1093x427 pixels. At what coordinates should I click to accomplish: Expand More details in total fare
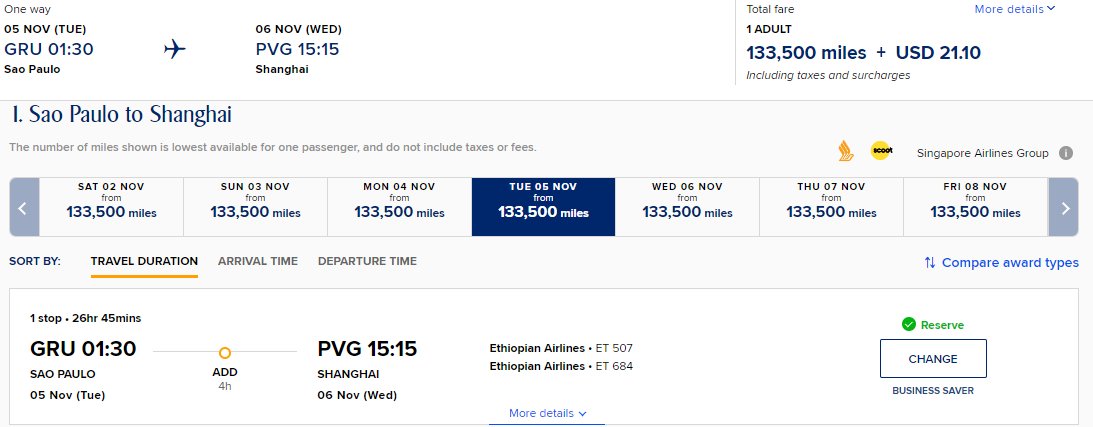(x=1015, y=9)
